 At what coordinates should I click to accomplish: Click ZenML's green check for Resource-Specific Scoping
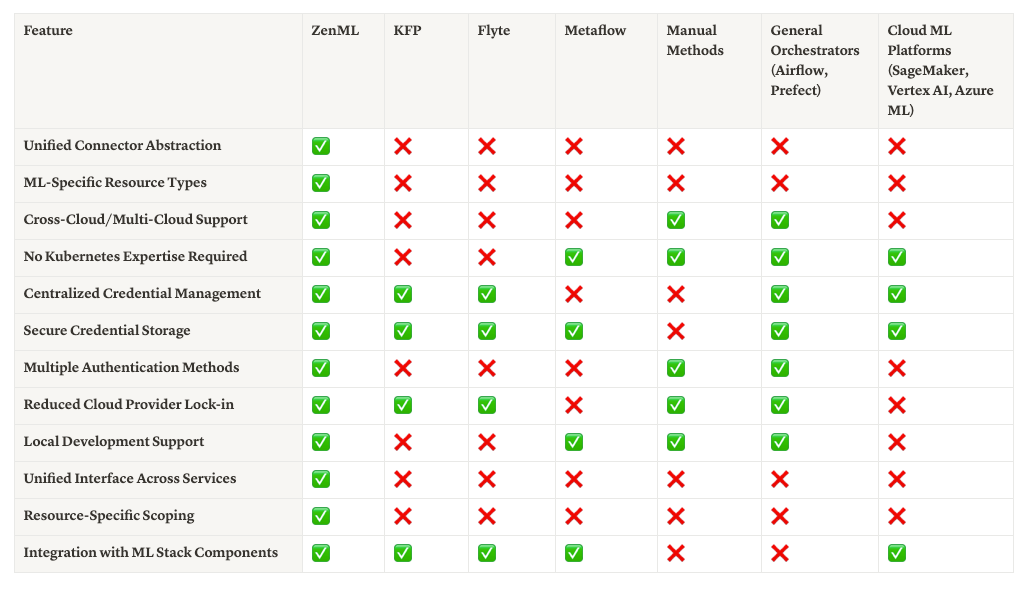pyautogui.click(x=321, y=516)
